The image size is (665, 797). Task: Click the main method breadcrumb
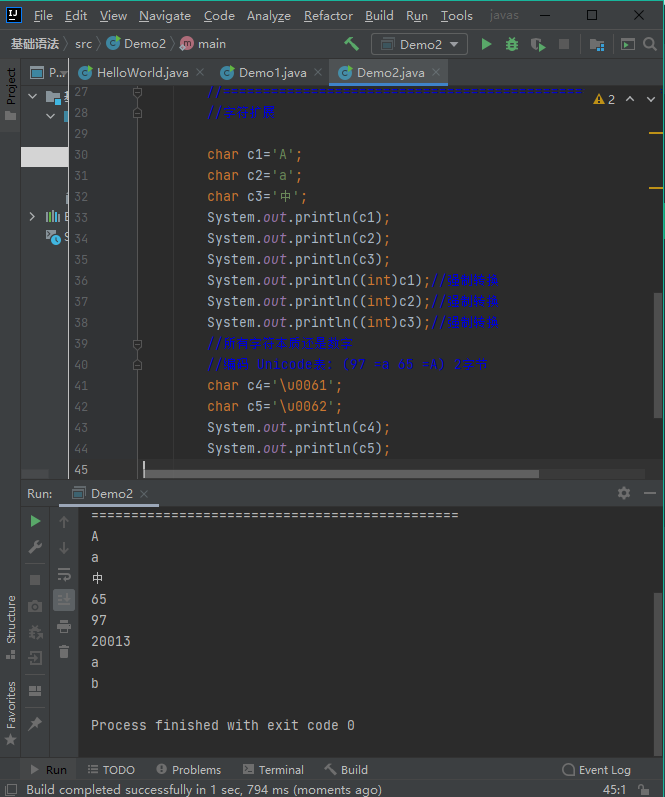(x=203, y=44)
